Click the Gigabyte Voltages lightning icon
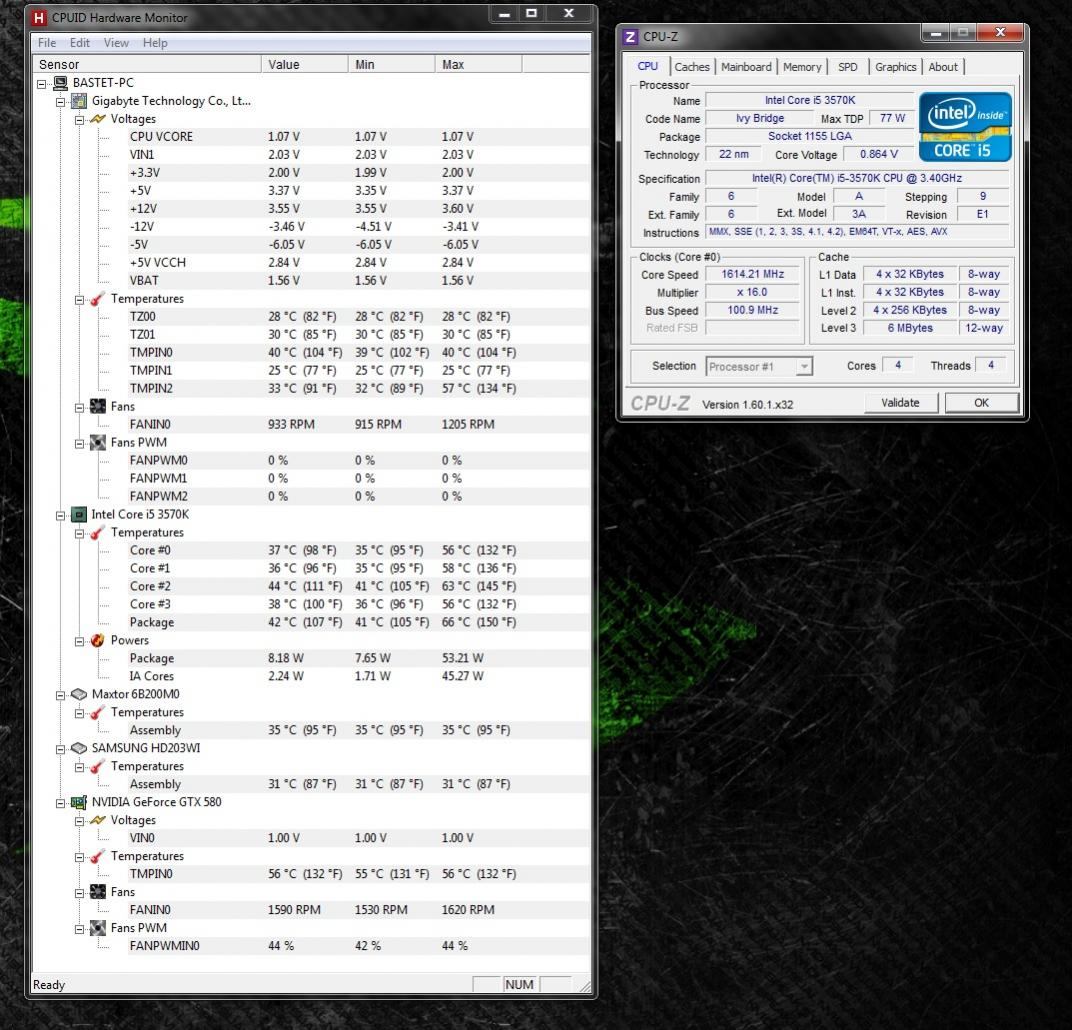This screenshot has width=1072, height=1030. point(98,119)
